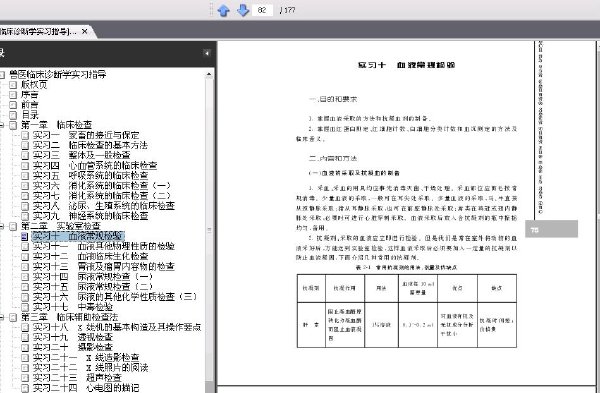
Task: Open bookmark 第三章 临床辅助检查法
Action: coord(69,317)
